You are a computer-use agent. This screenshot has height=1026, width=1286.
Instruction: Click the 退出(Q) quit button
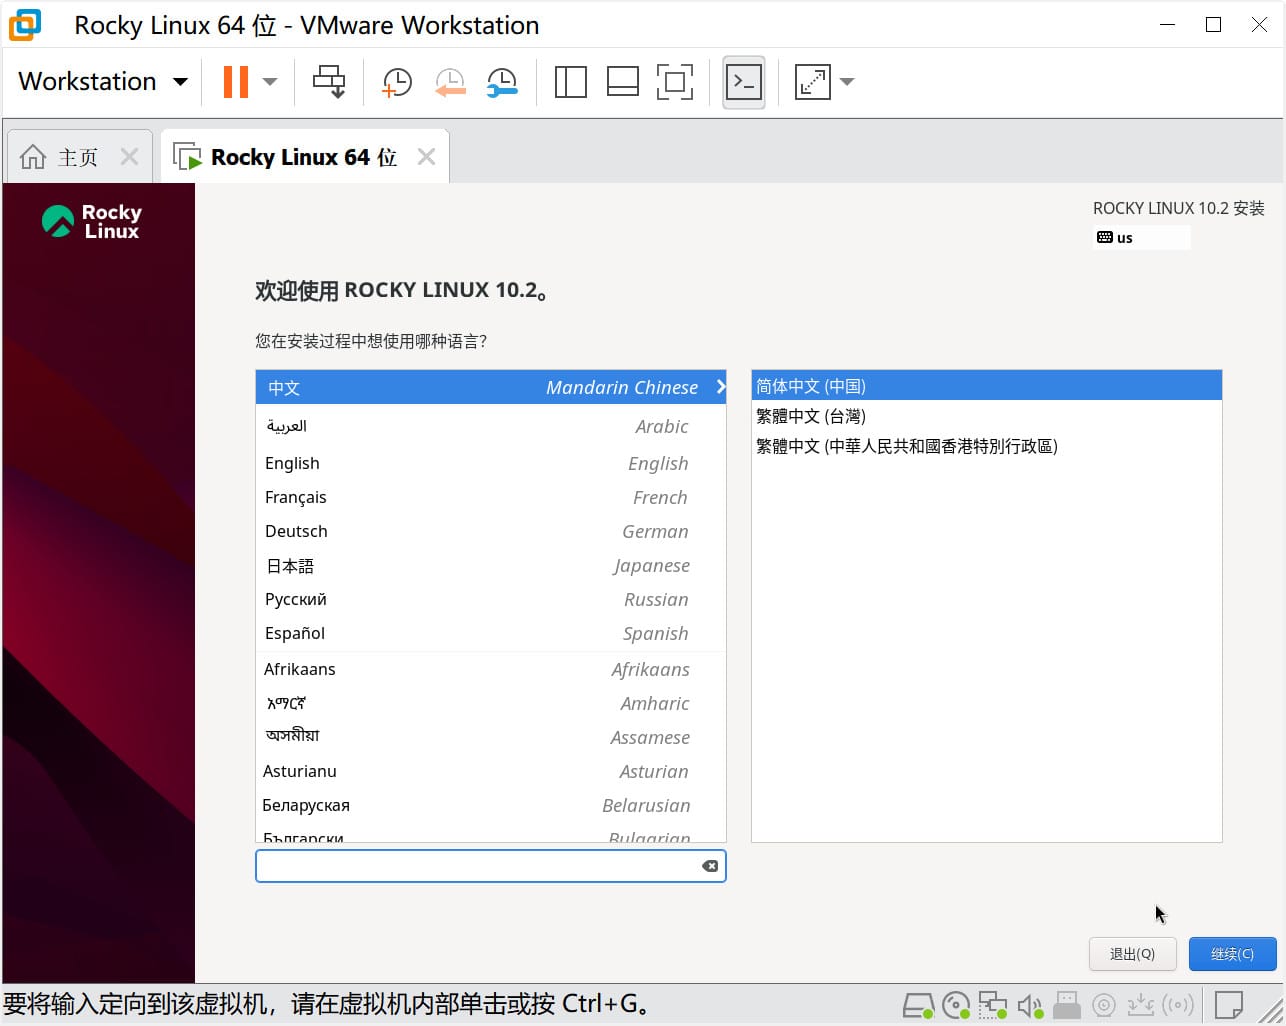click(1132, 954)
